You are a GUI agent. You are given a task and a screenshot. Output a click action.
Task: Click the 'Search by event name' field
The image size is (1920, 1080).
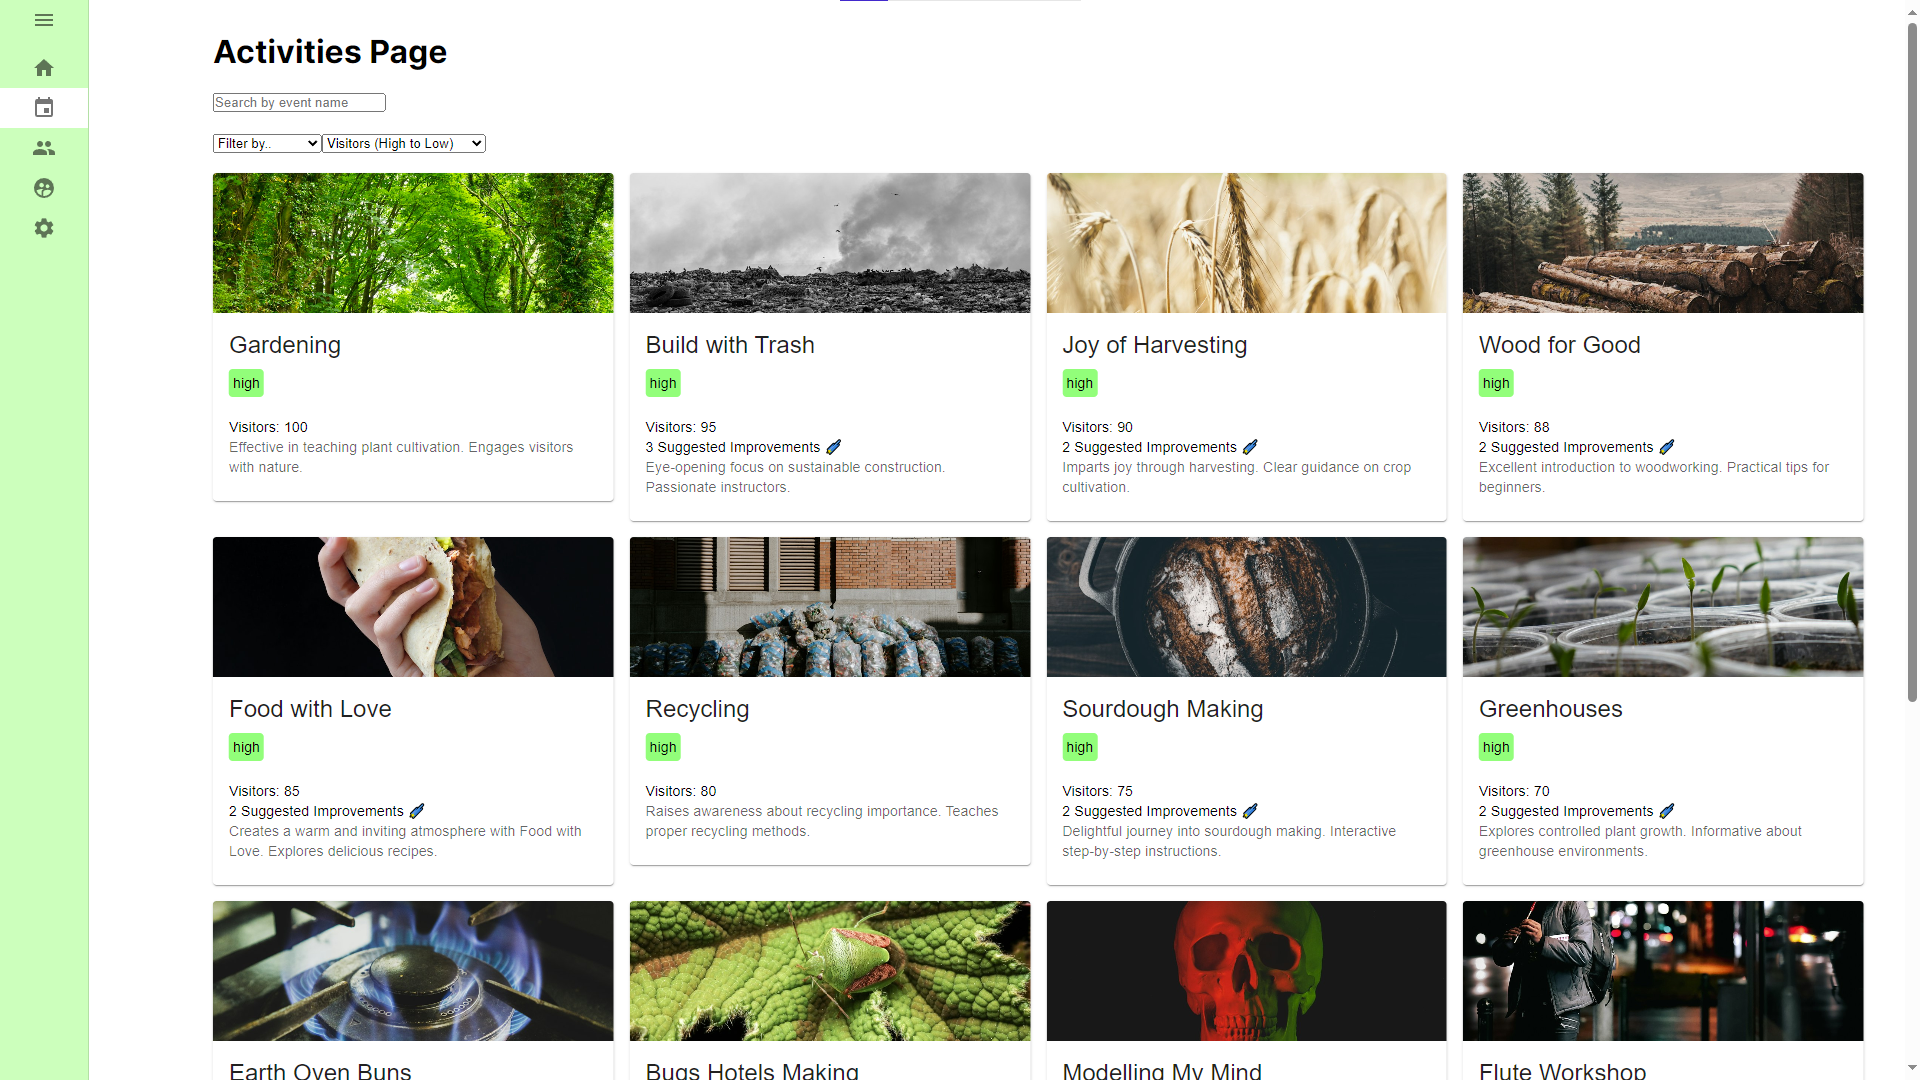(x=298, y=102)
